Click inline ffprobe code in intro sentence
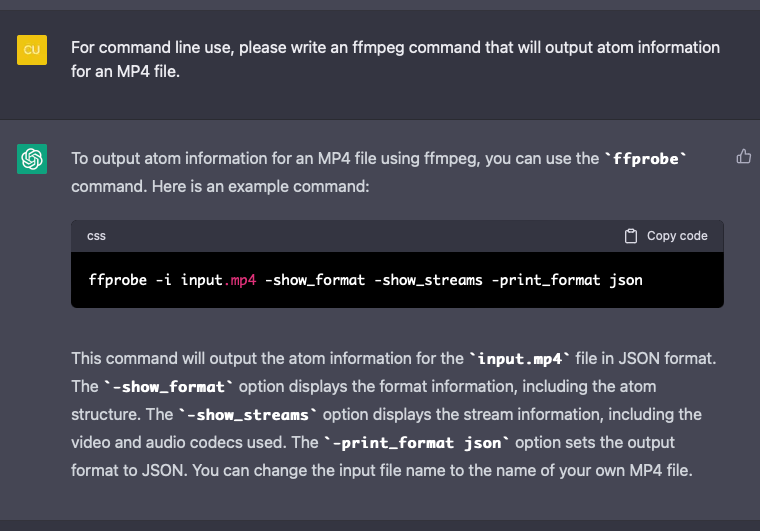 pyautogui.click(x=649, y=159)
